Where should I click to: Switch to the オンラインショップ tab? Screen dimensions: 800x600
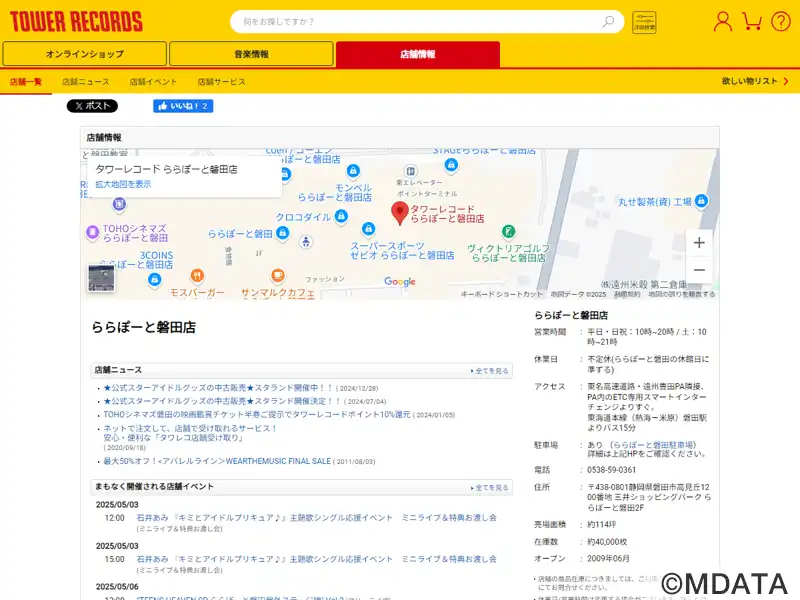85,54
